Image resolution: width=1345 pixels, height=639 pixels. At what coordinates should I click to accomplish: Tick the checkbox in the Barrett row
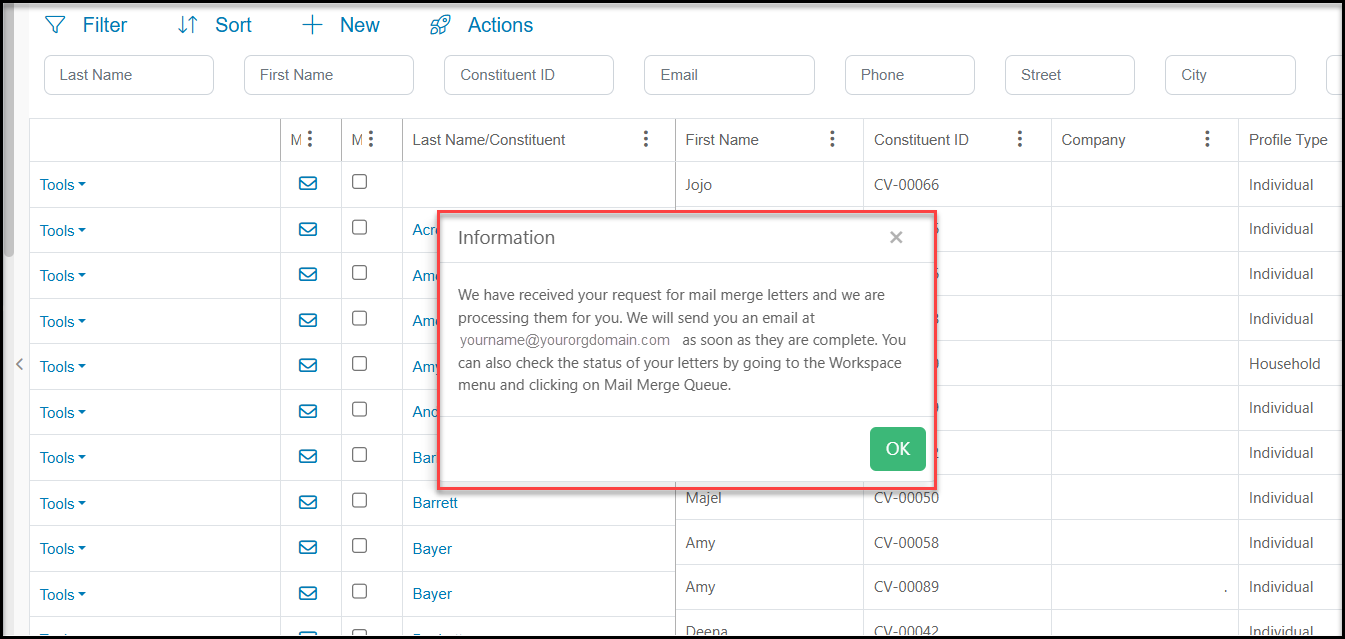click(360, 500)
